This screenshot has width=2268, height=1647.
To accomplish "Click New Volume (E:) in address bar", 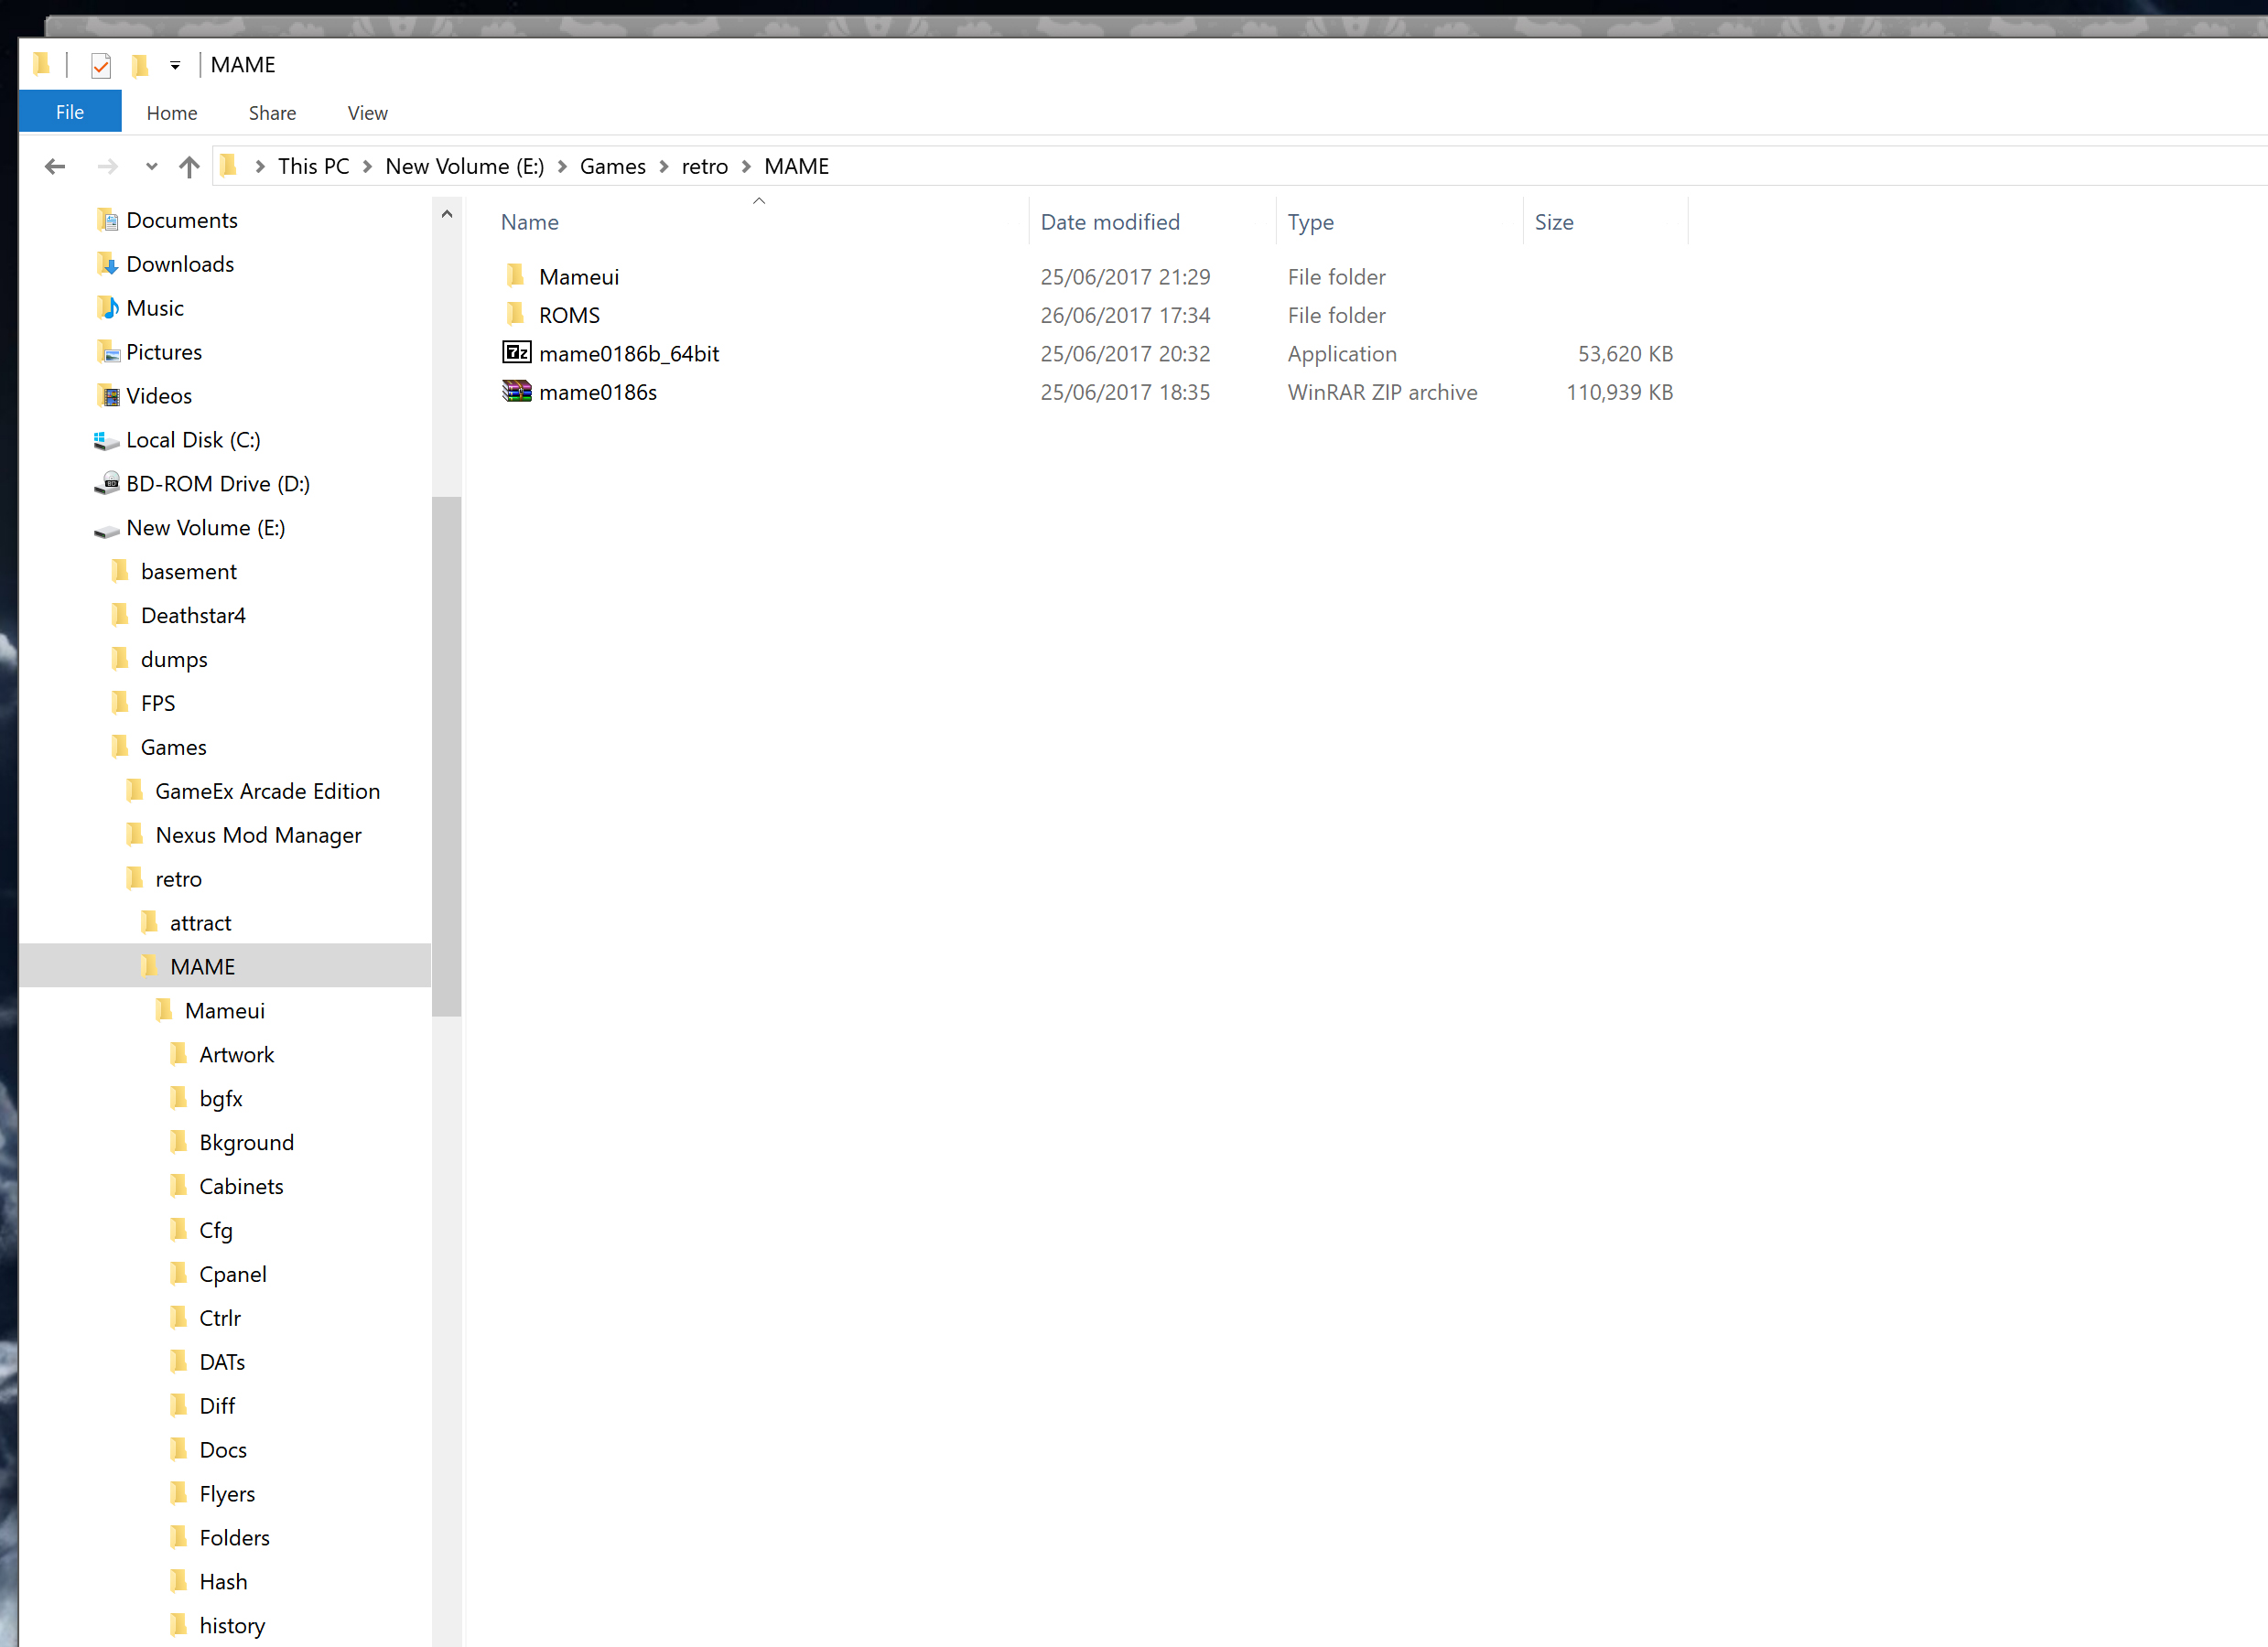I will 464,166.
